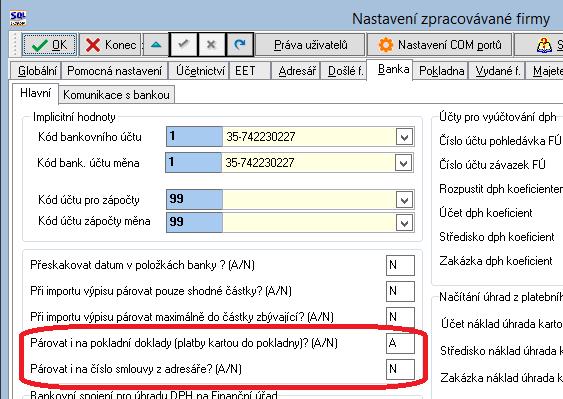Expand the Kód účtu zápočty měna dropdown
The height and width of the screenshot is (399, 563).
(404, 223)
